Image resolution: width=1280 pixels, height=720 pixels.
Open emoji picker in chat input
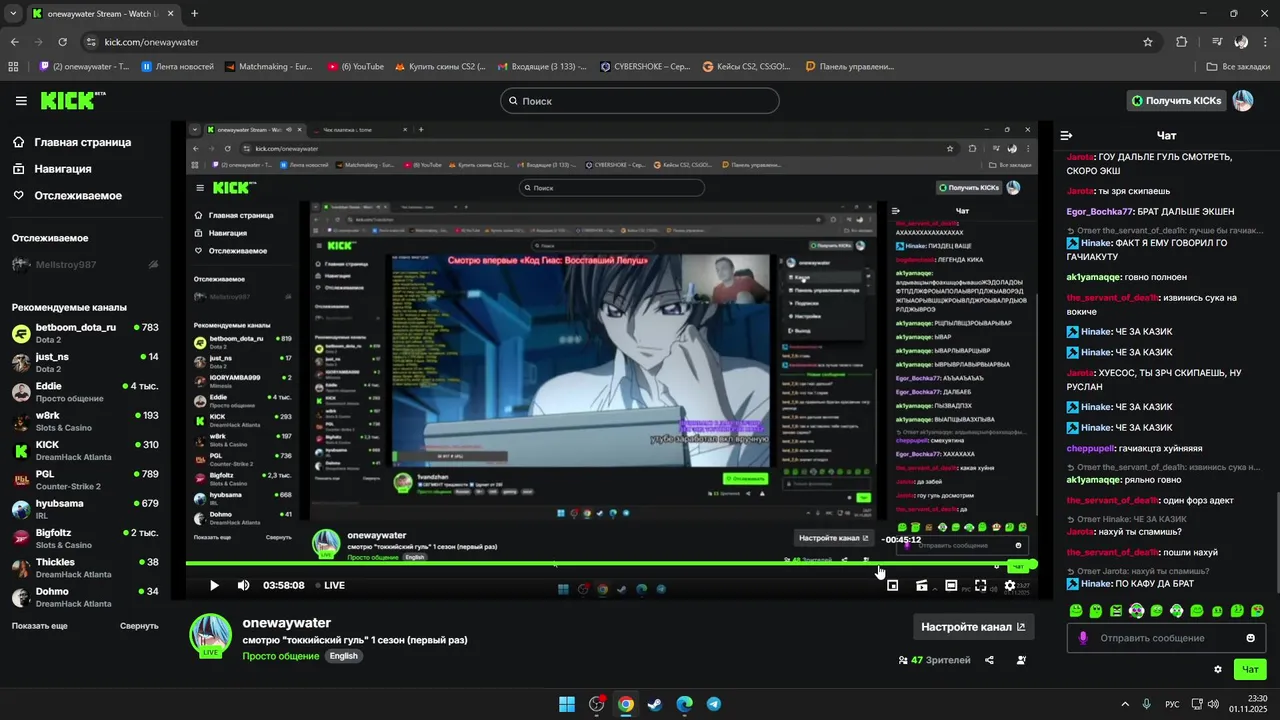1250,638
